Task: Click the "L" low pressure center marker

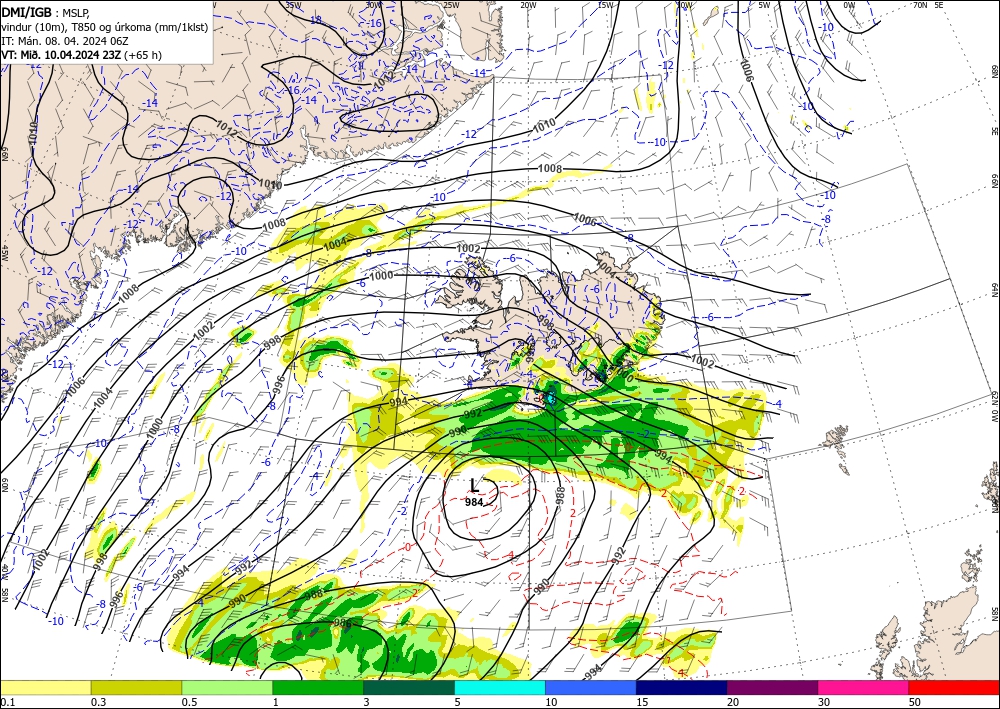Action: 474,486
